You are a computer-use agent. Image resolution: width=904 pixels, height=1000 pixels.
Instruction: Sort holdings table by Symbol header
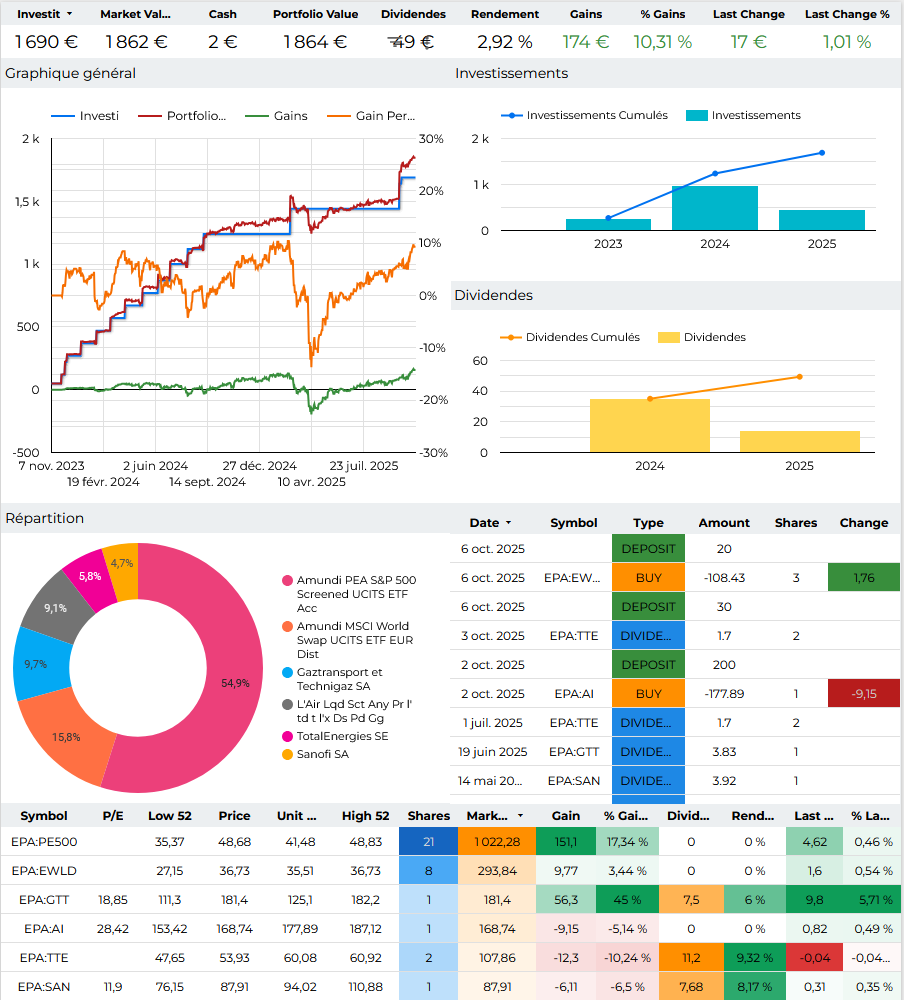point(44,816)
